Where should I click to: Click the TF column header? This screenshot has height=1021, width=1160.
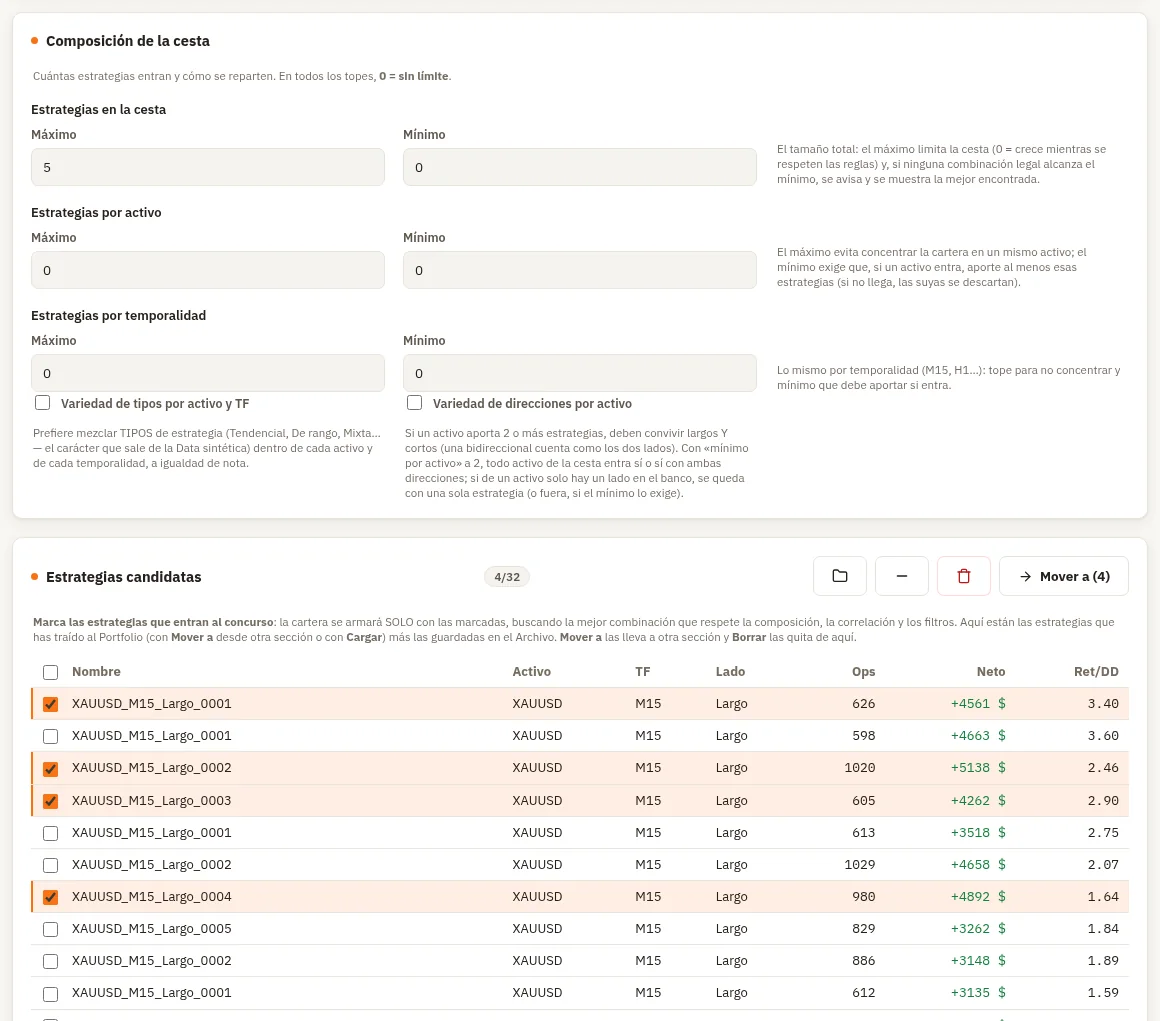[x=642, y=671]
